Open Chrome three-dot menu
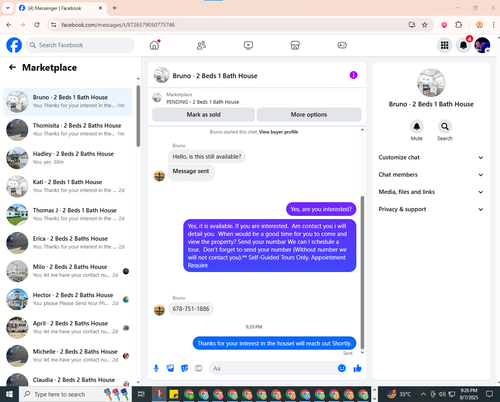The width and height of the screenshot is (500, 402). (x=494, y=25)
